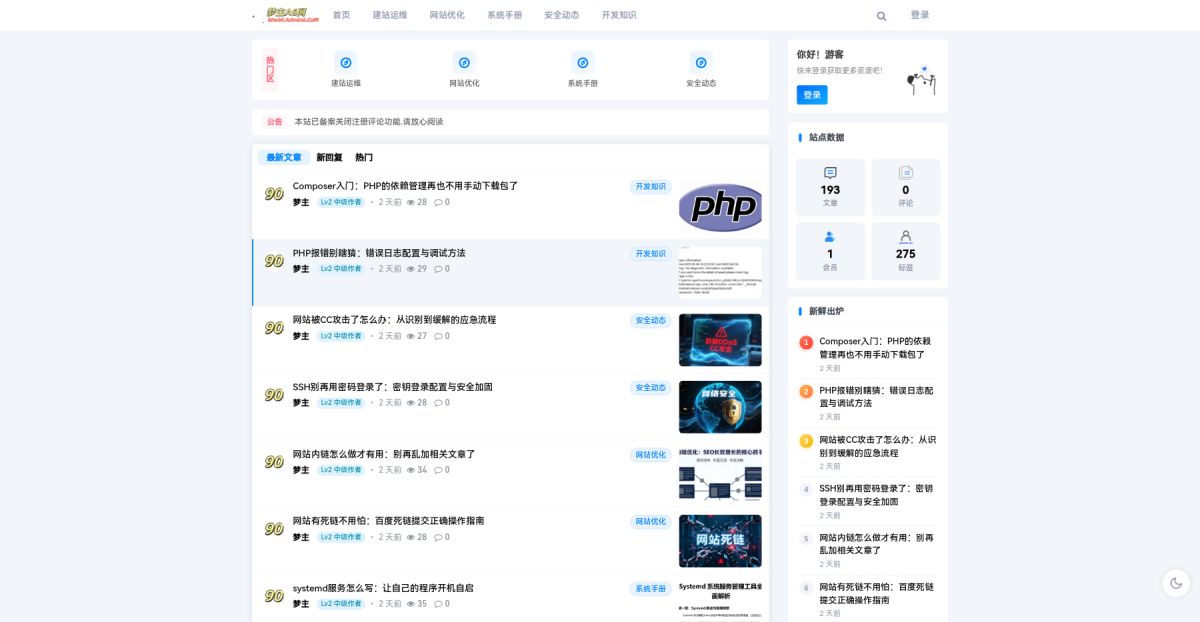Switch to the 热门 tab
Screen dimensions: 1200x622
tap(364, 158)
